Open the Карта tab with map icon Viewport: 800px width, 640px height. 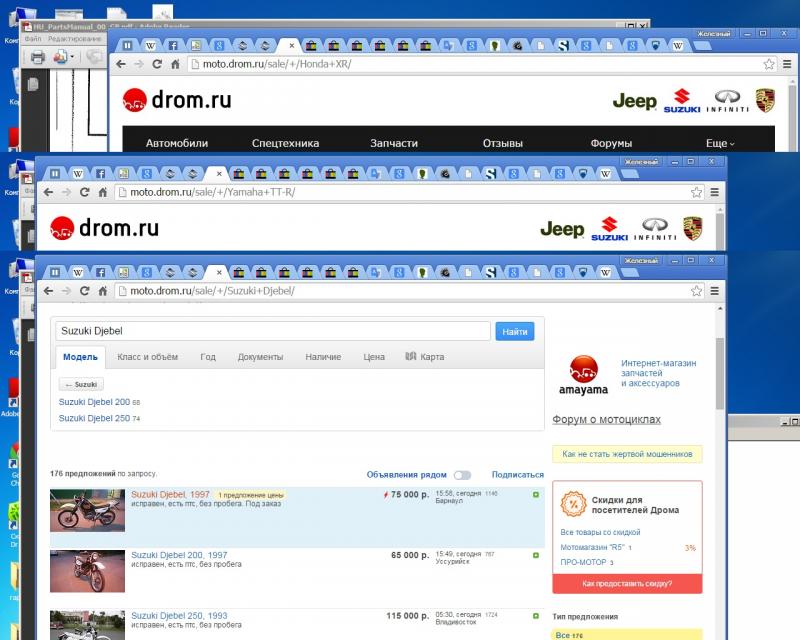(x=424, y=357)
